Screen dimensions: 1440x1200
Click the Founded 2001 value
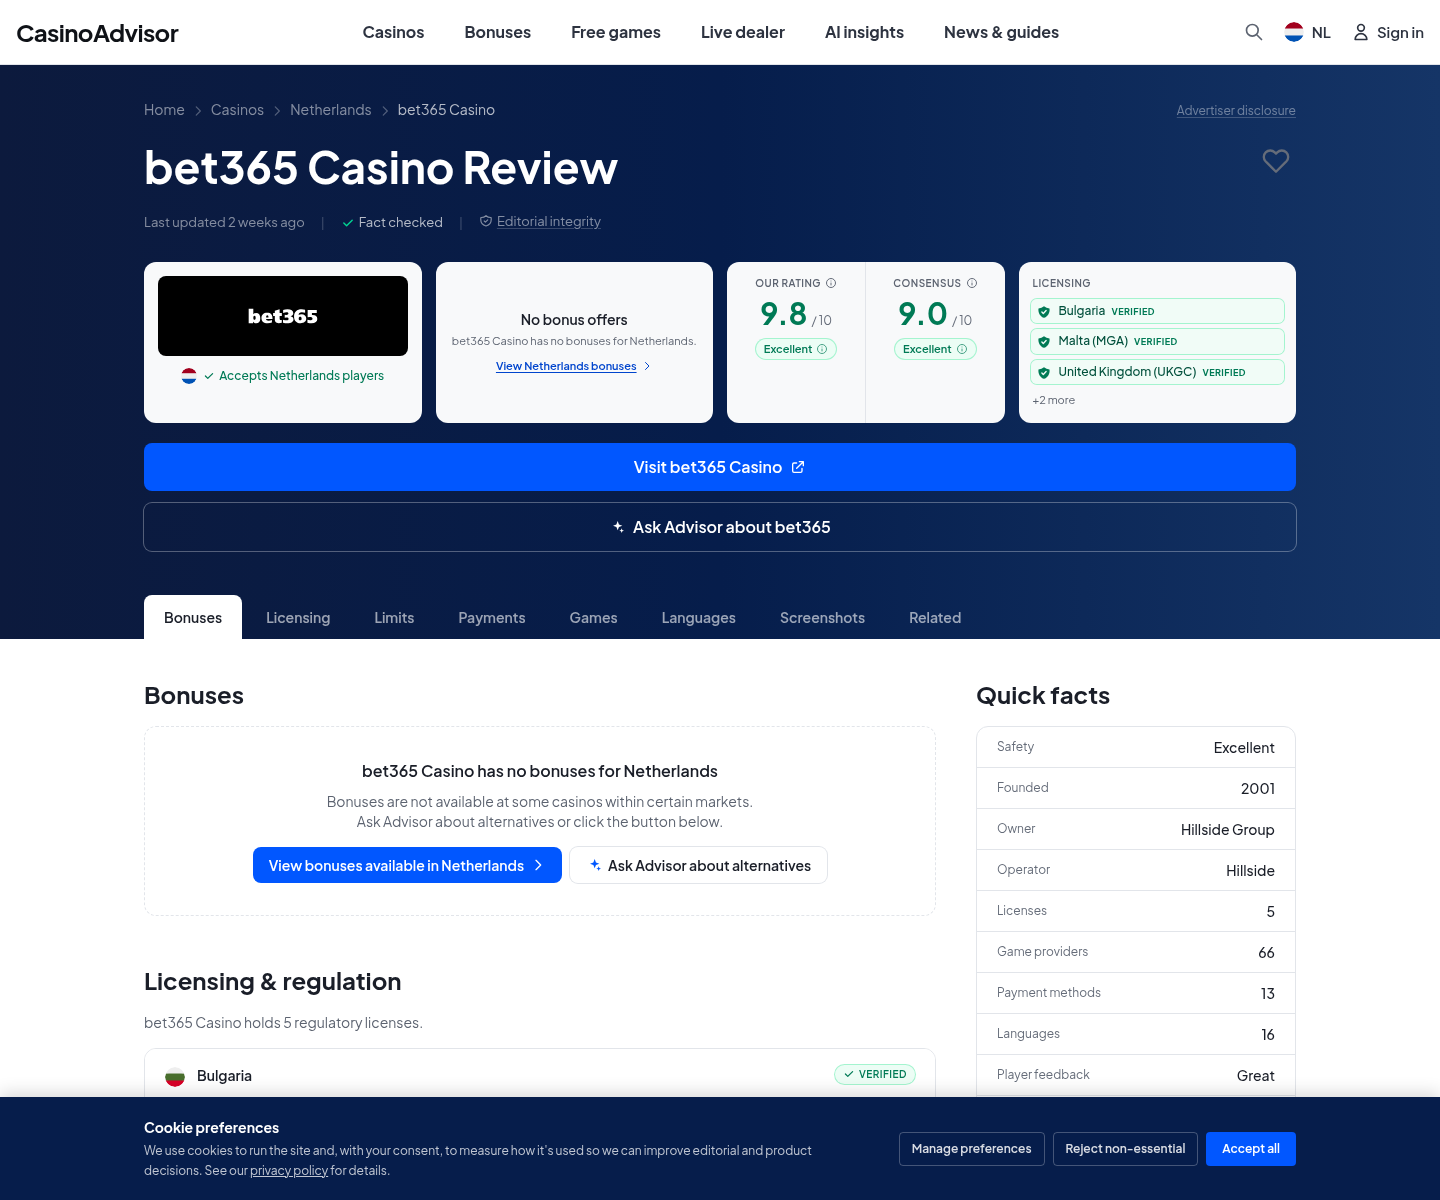(x=1257, y=789)
